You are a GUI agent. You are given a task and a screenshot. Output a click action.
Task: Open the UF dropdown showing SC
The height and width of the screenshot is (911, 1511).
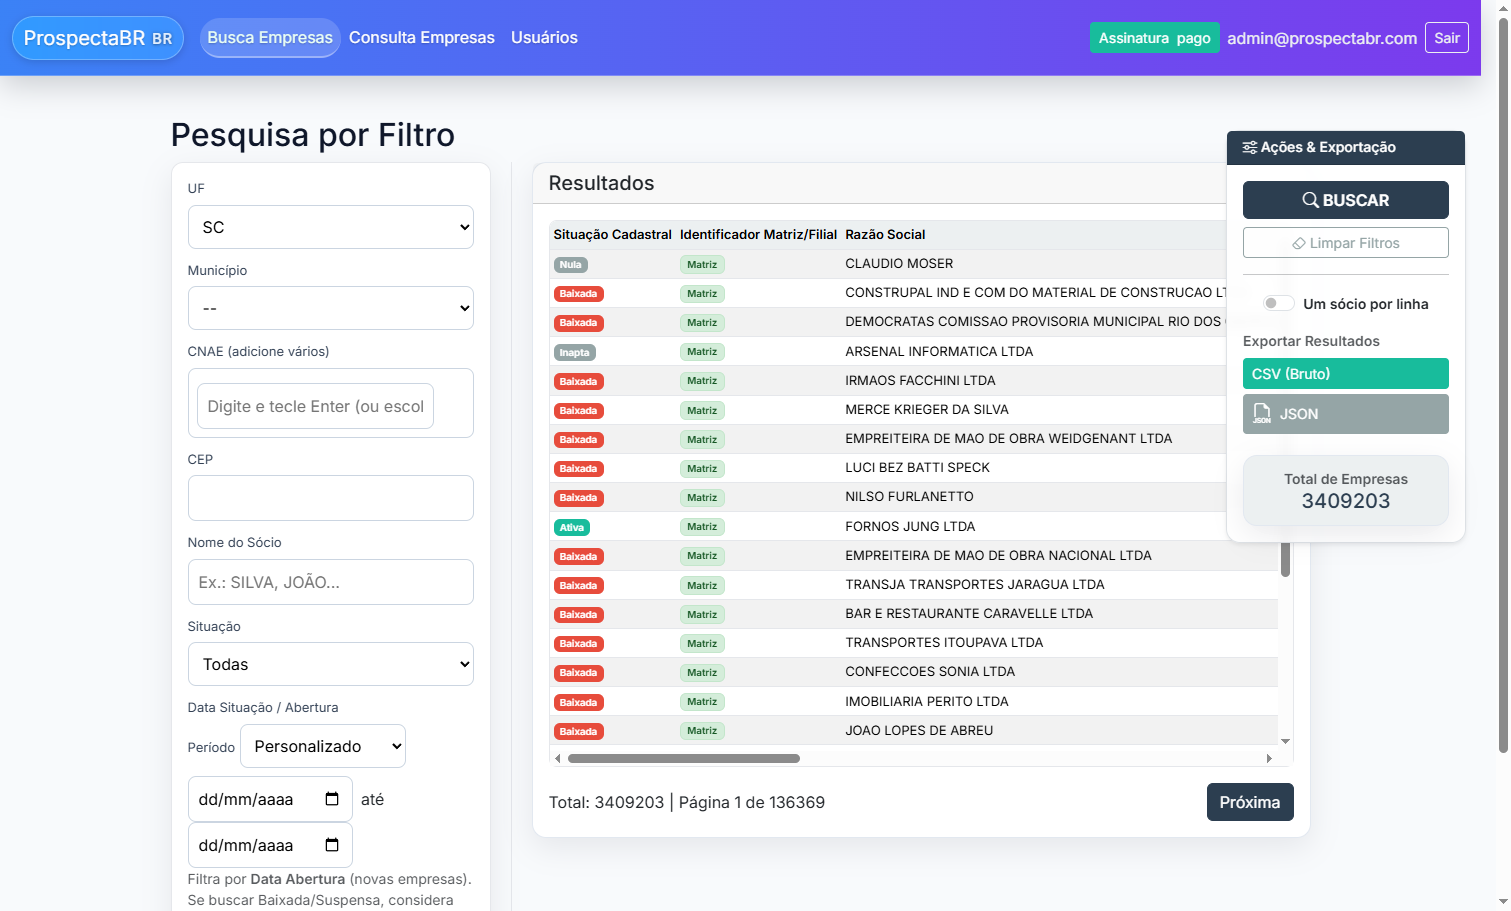[330, 227]
